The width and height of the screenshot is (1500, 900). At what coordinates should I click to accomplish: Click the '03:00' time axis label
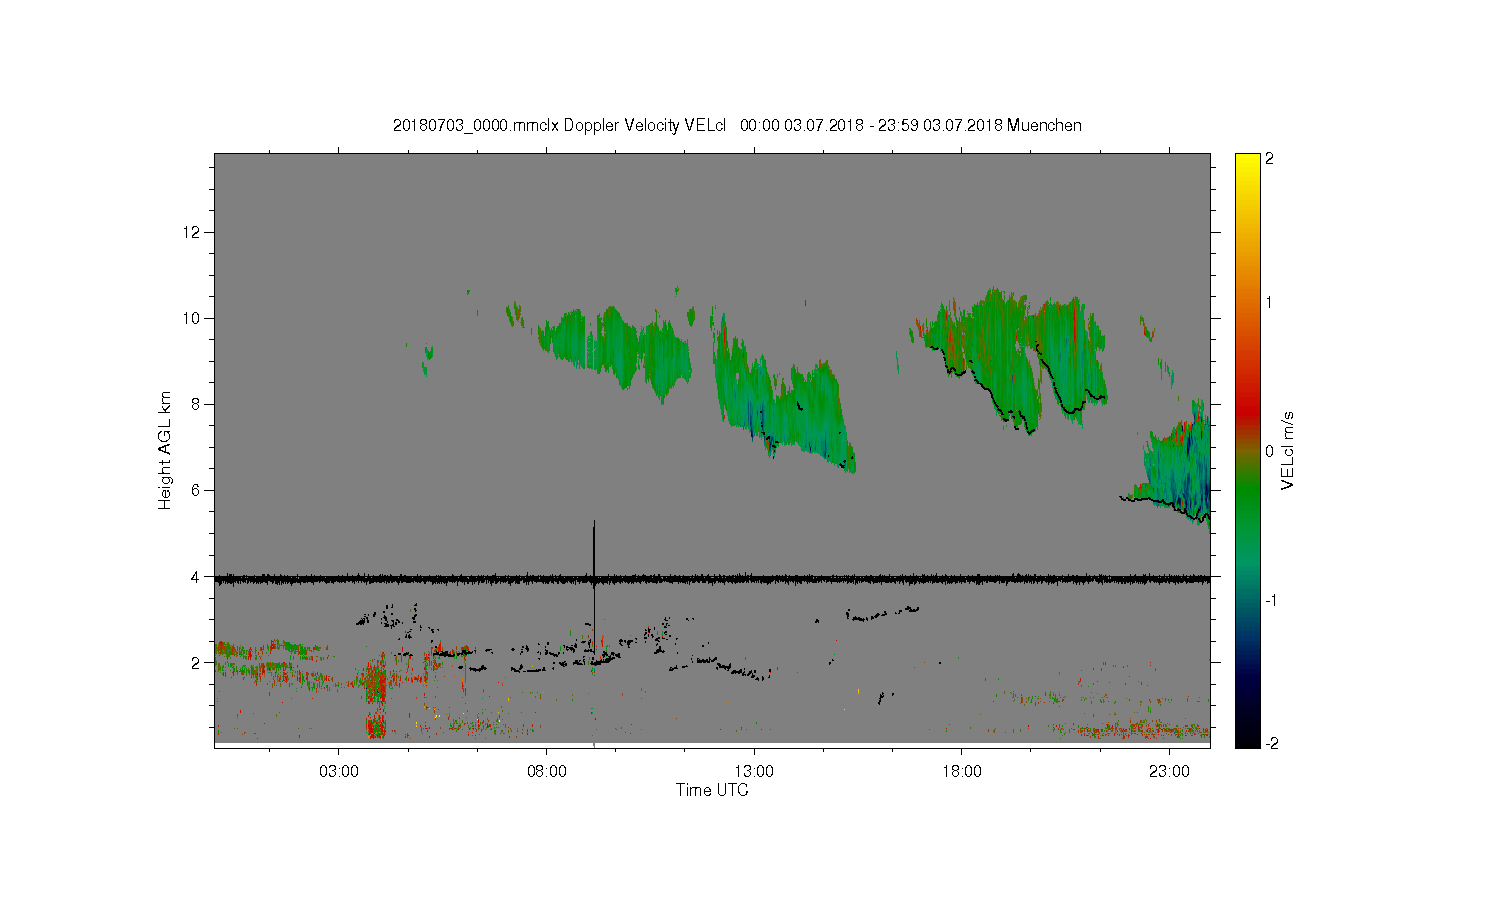(339, 772)
